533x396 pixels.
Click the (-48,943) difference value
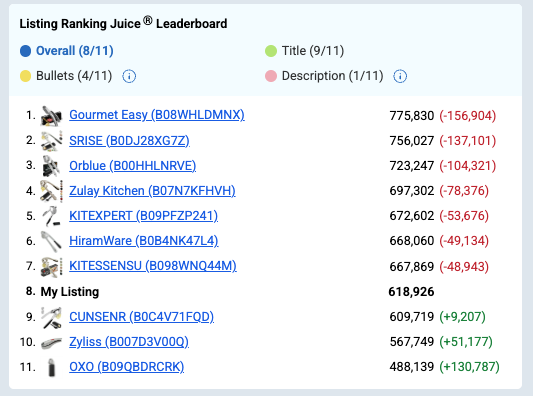(464, 266)
